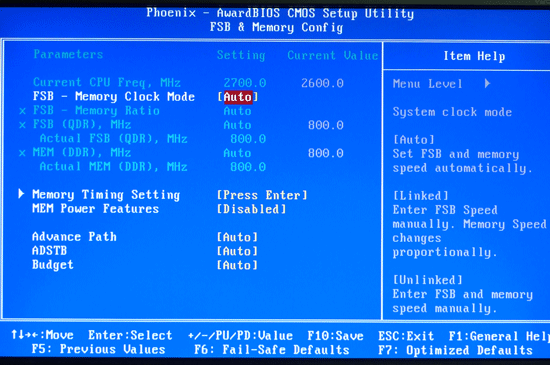Screen dimensions: 550x365
Task: Select the ADSTB parameter label
Action: point(49,251)
